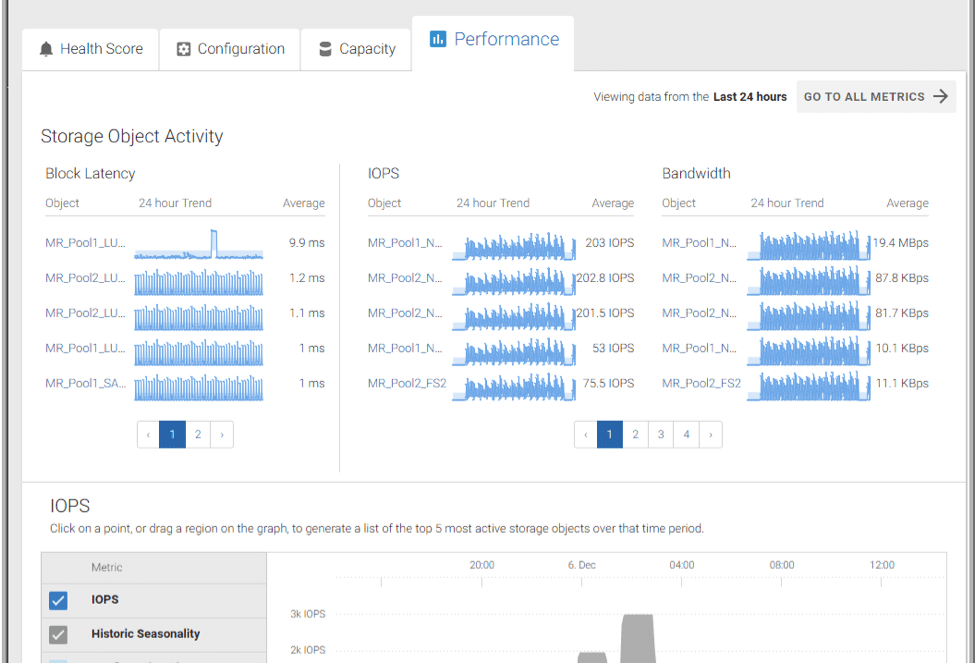Viewport: 975px width, 663px height.
Task: Click the arrow on Go To All Metrics
Action: [x=941, y=96]
